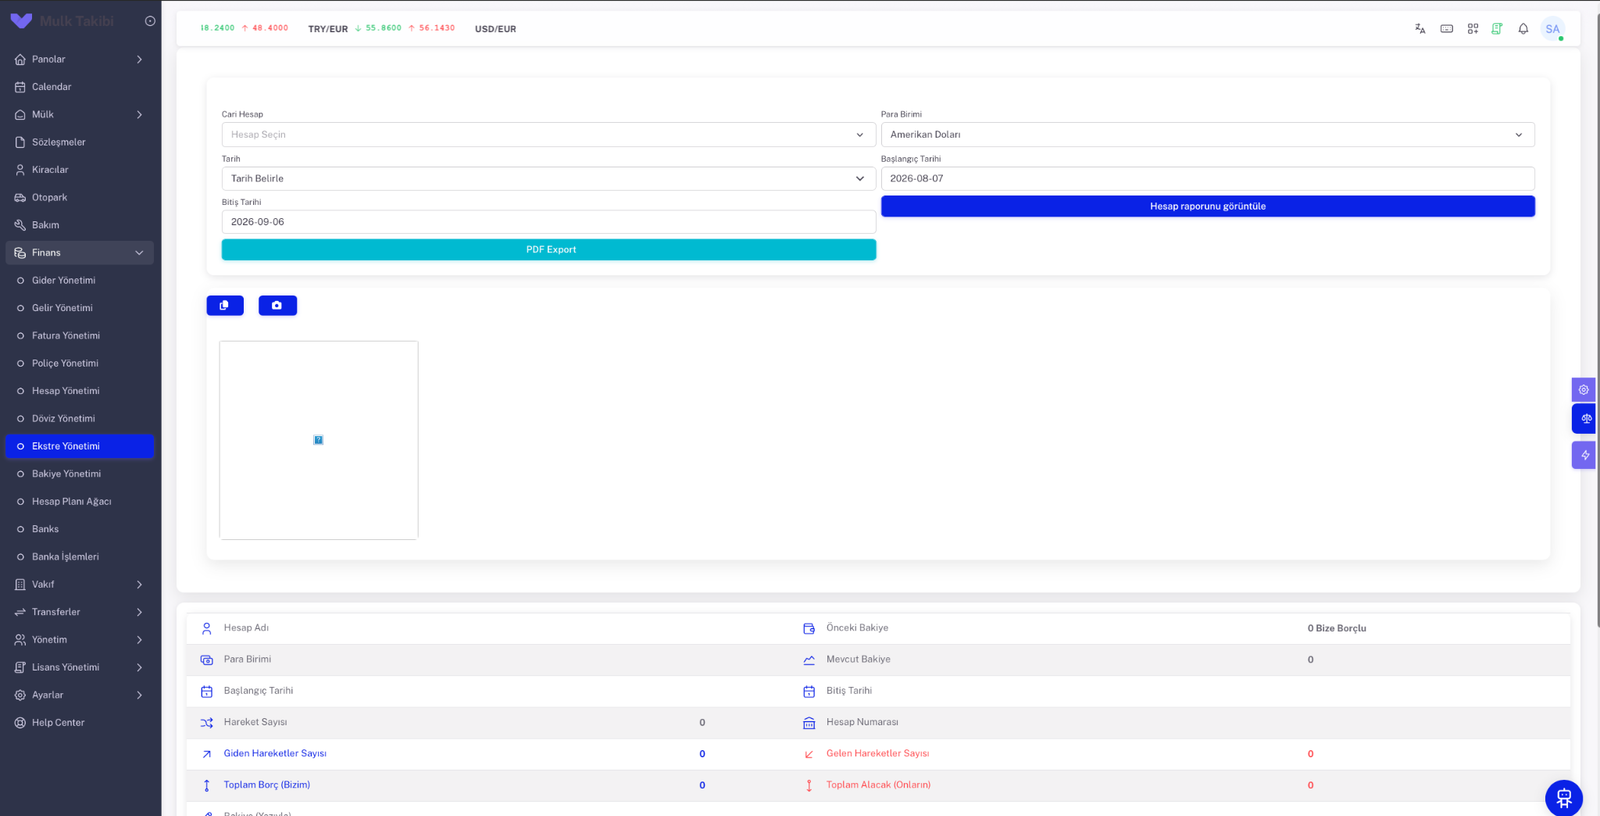The width and height of the screenshot is (1600, 816).
Task: Expand the Transferler sidebar menu
Action: (x=80, y=612)
